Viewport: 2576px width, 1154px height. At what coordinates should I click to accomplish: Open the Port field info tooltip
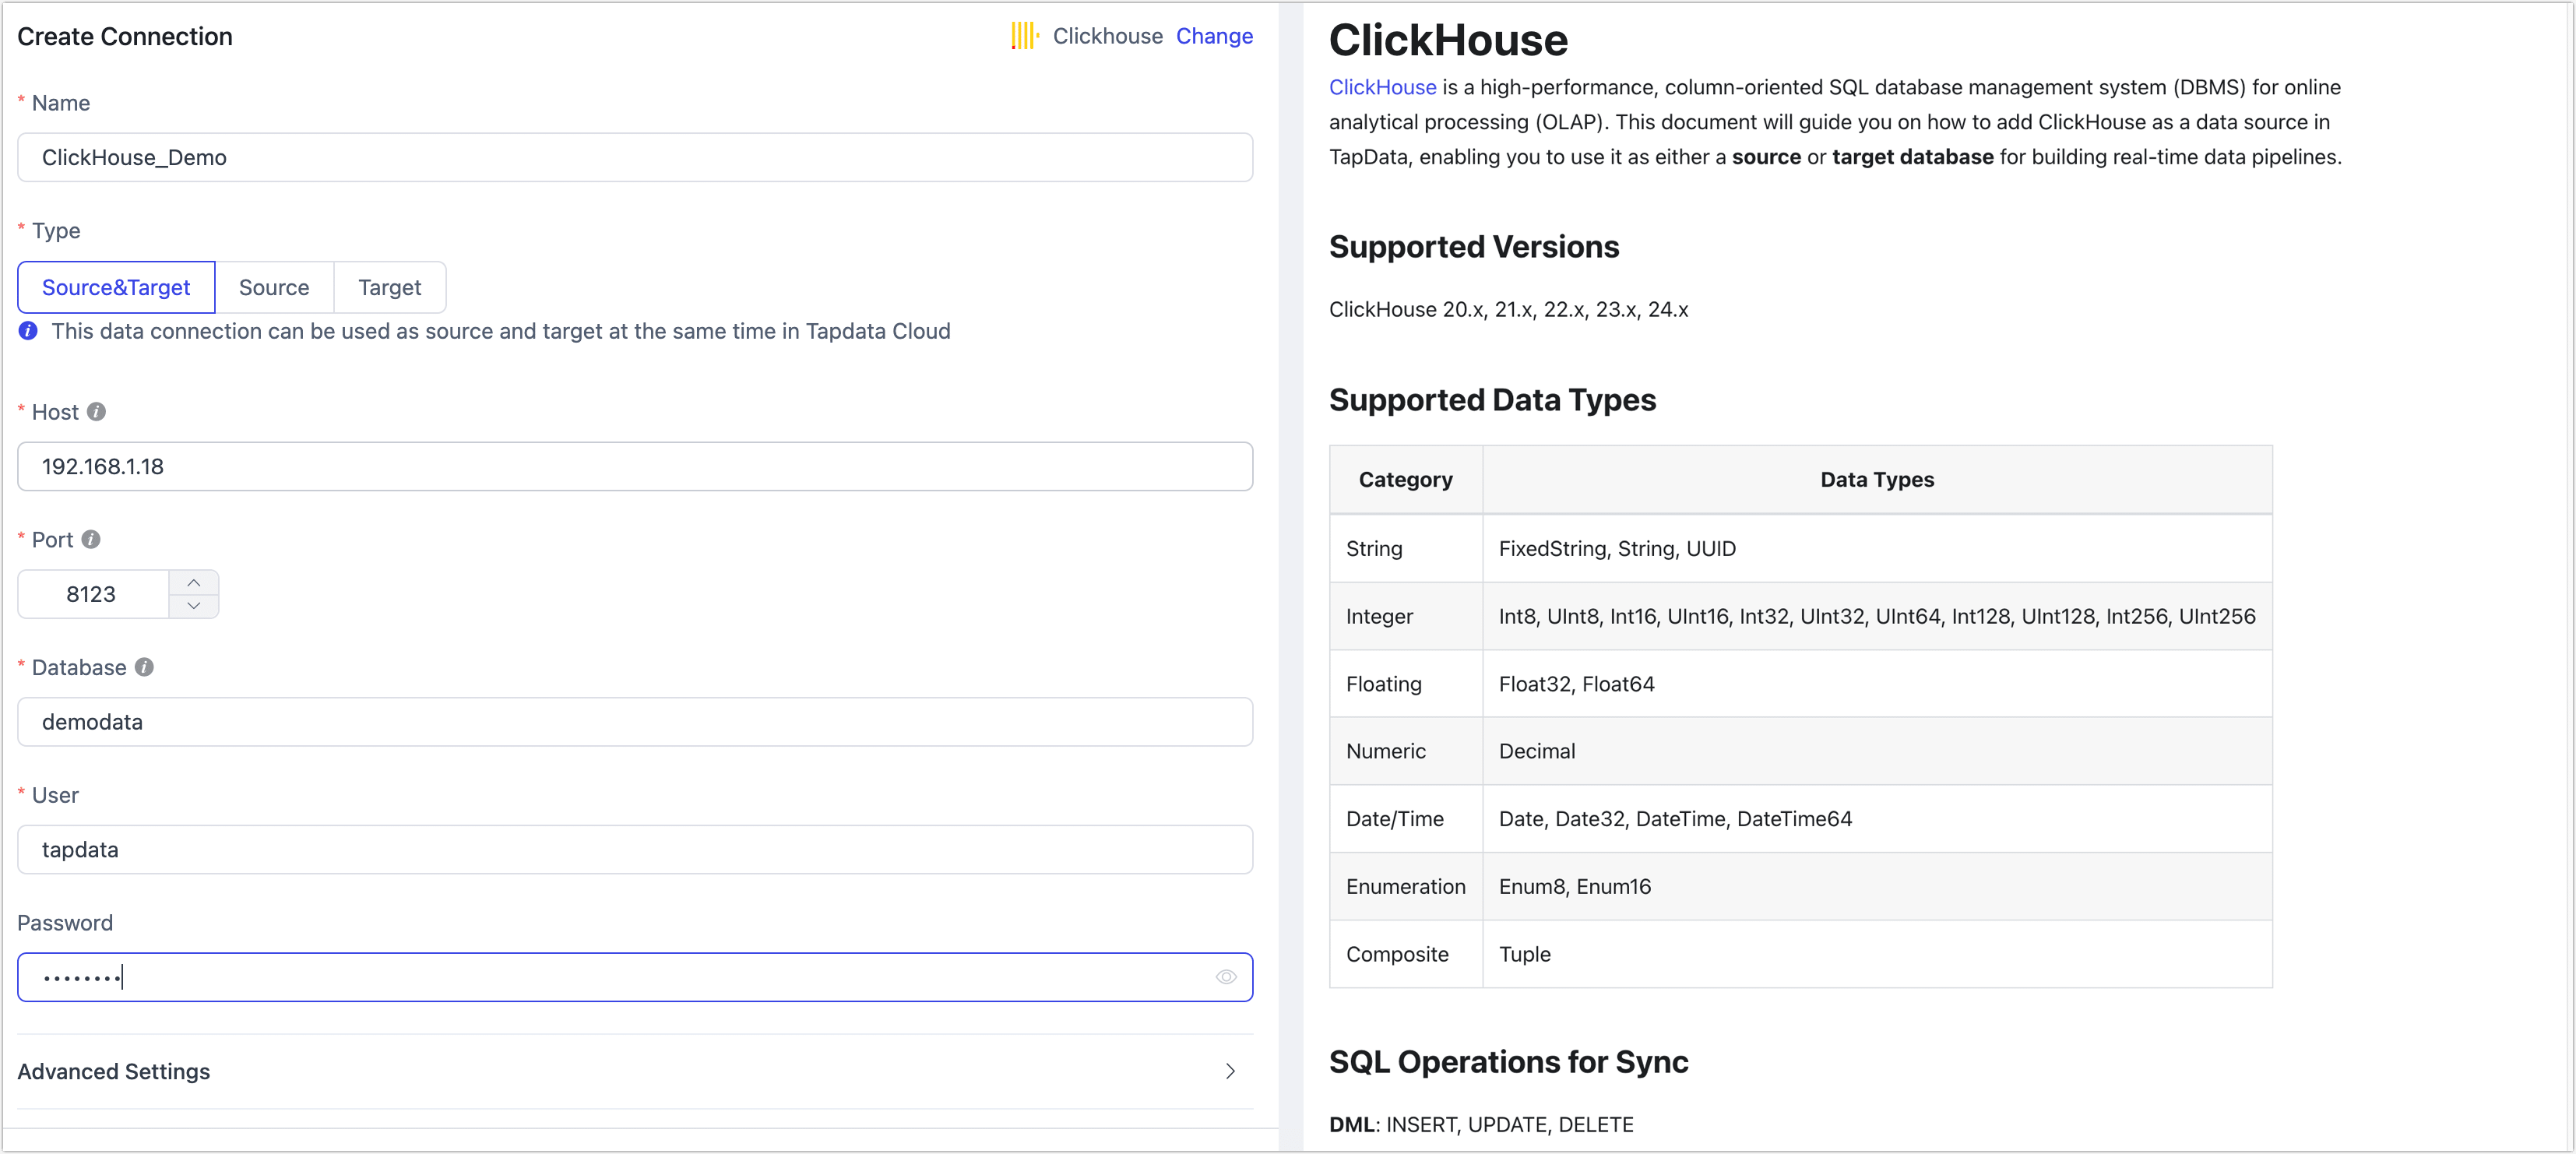coord(92,539)
